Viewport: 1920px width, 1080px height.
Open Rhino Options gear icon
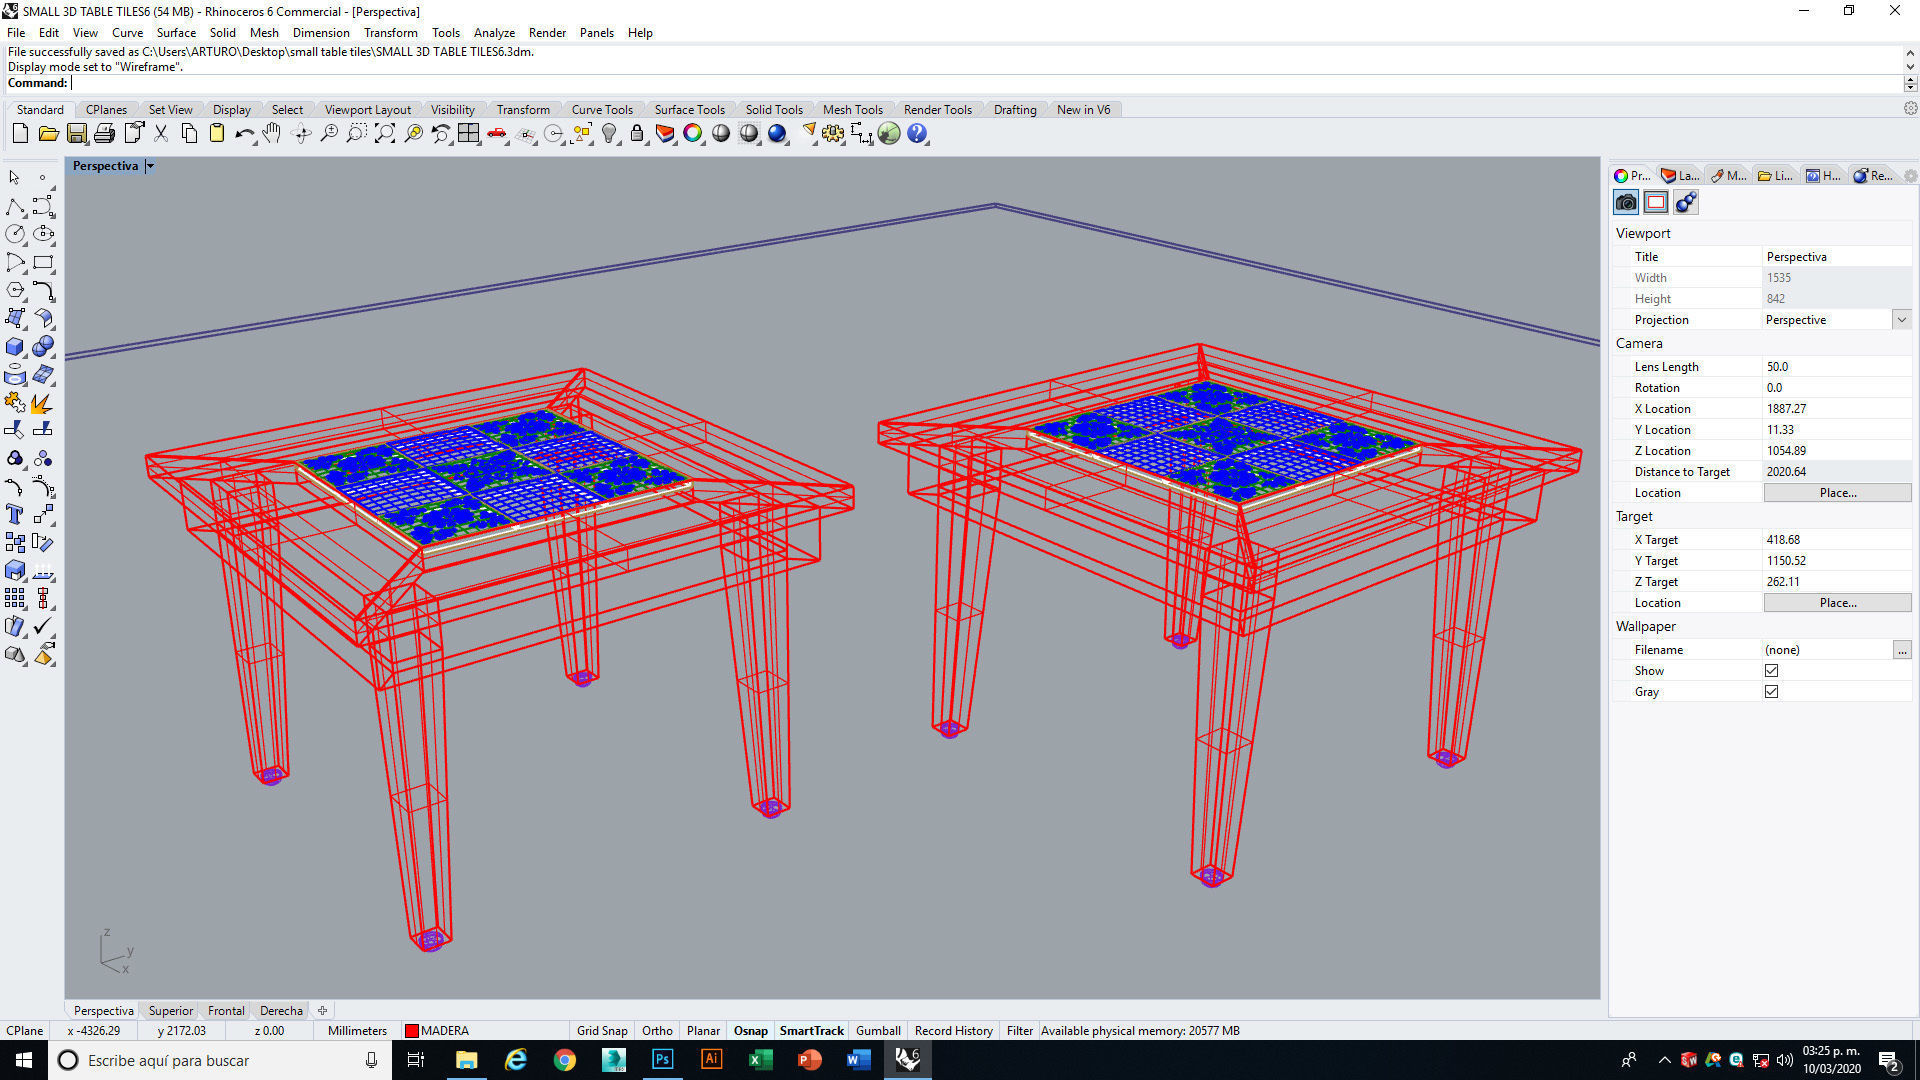pyautogui.click(x=833, y=134)
